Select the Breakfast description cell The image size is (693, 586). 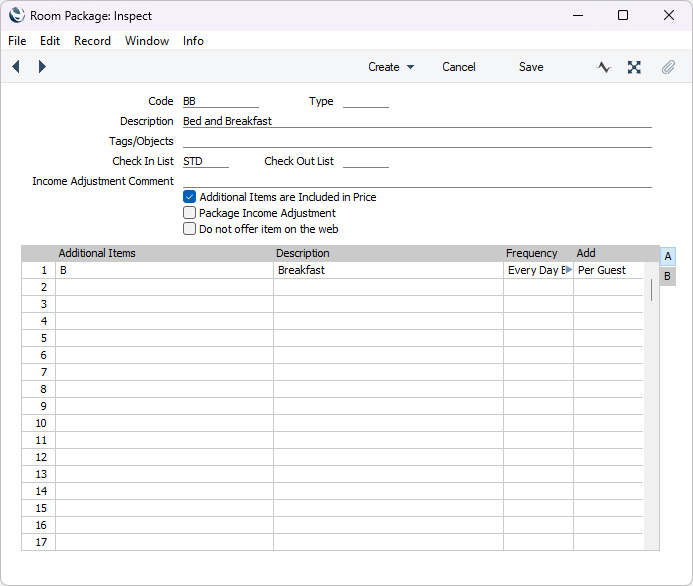(388, 270)
